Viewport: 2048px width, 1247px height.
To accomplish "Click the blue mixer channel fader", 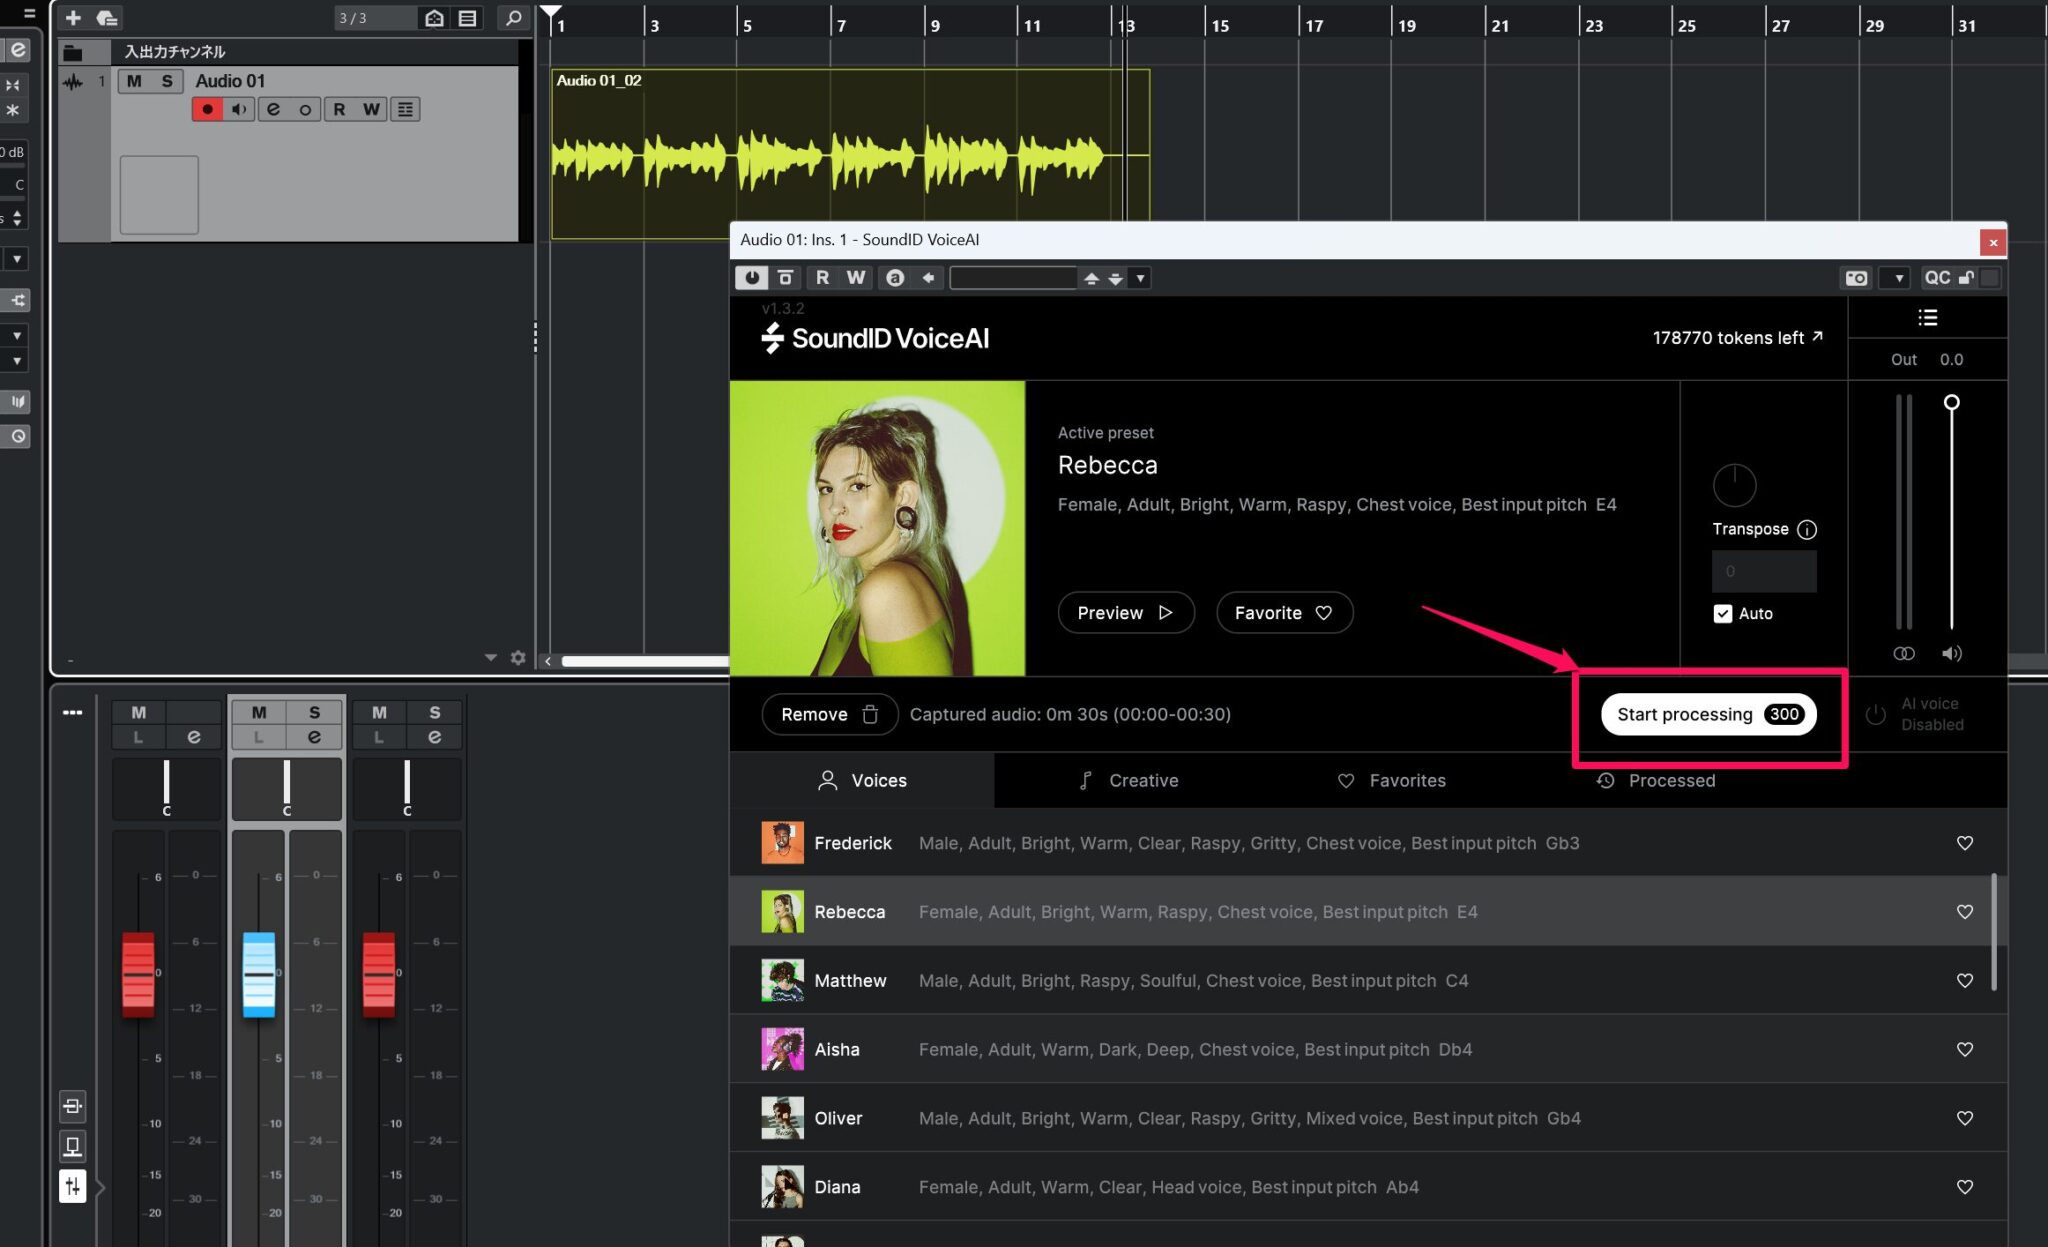I will point(259,974).
